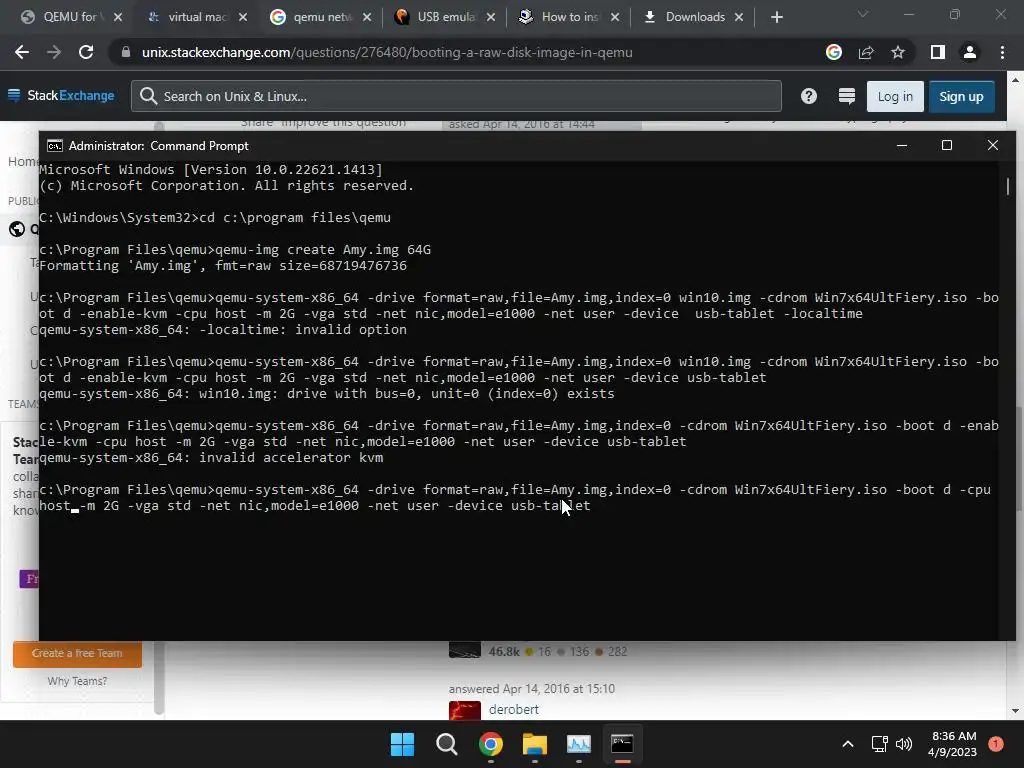View site information lock icon
The image size is (1024, 768).
coord(125,52)
